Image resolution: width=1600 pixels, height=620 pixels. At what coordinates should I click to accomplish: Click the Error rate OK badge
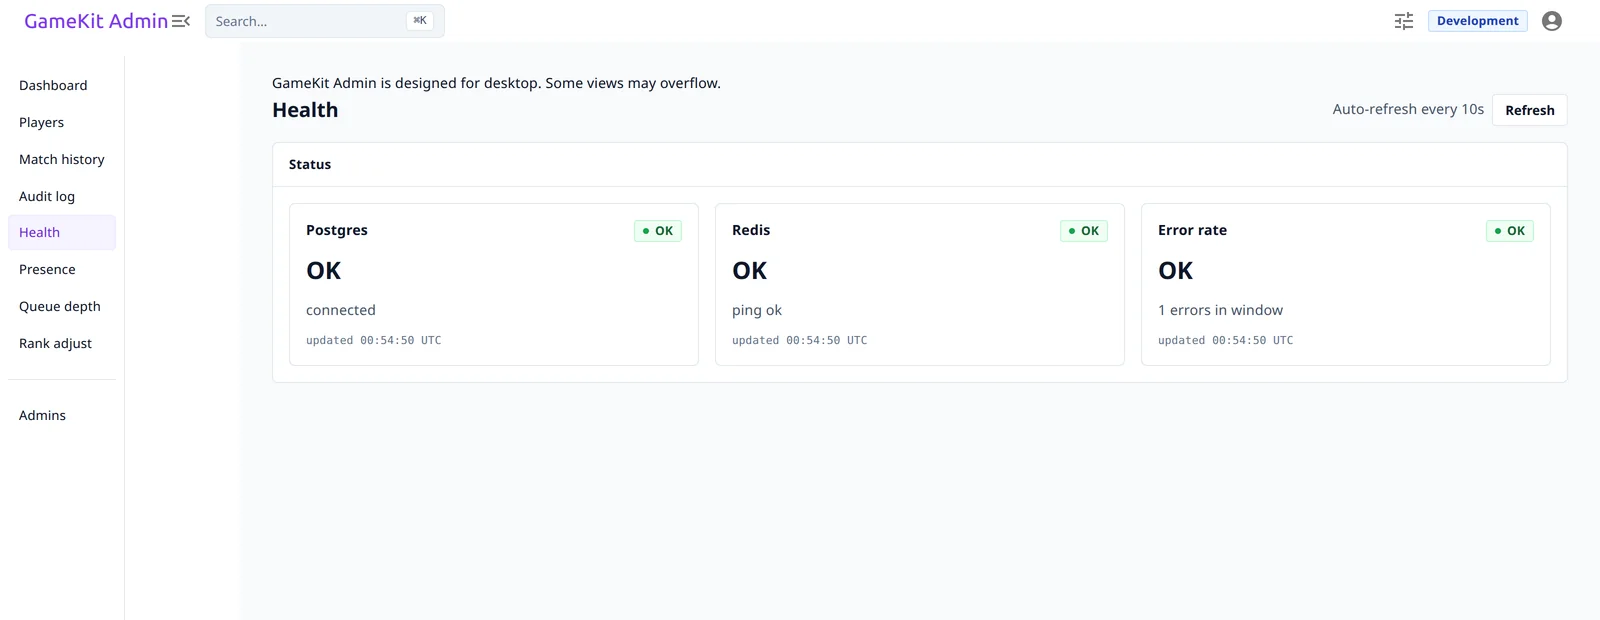1510,231
